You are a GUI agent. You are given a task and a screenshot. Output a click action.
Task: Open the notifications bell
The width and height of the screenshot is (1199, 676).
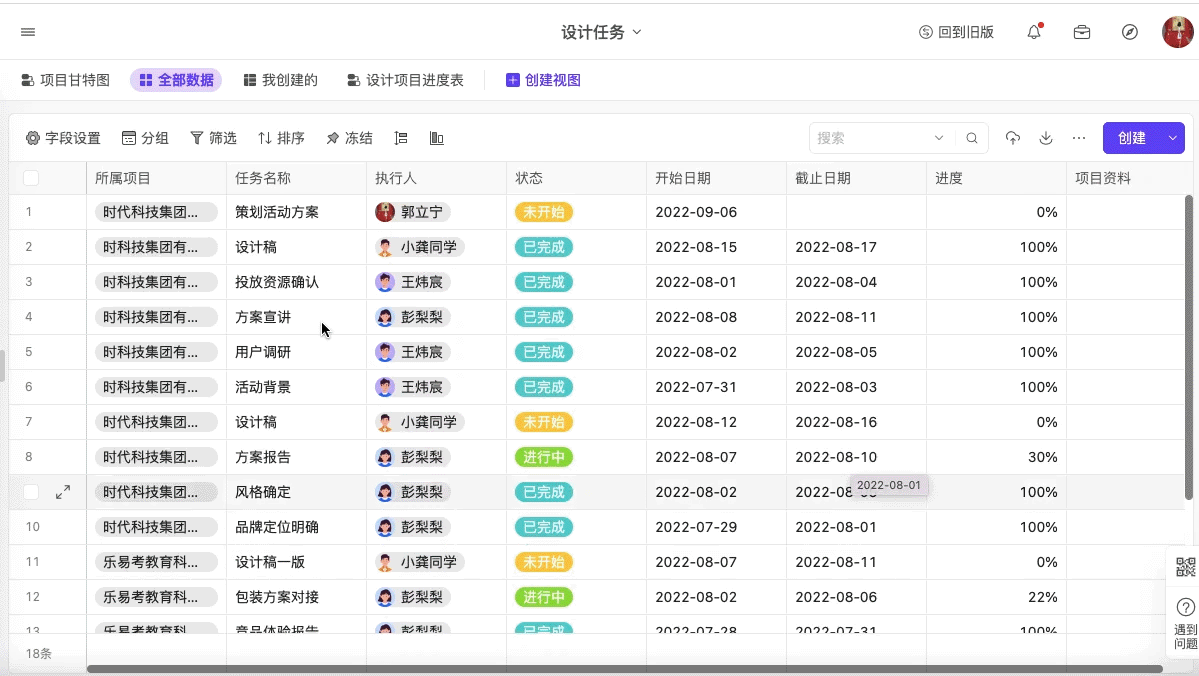coord(1034,32)
